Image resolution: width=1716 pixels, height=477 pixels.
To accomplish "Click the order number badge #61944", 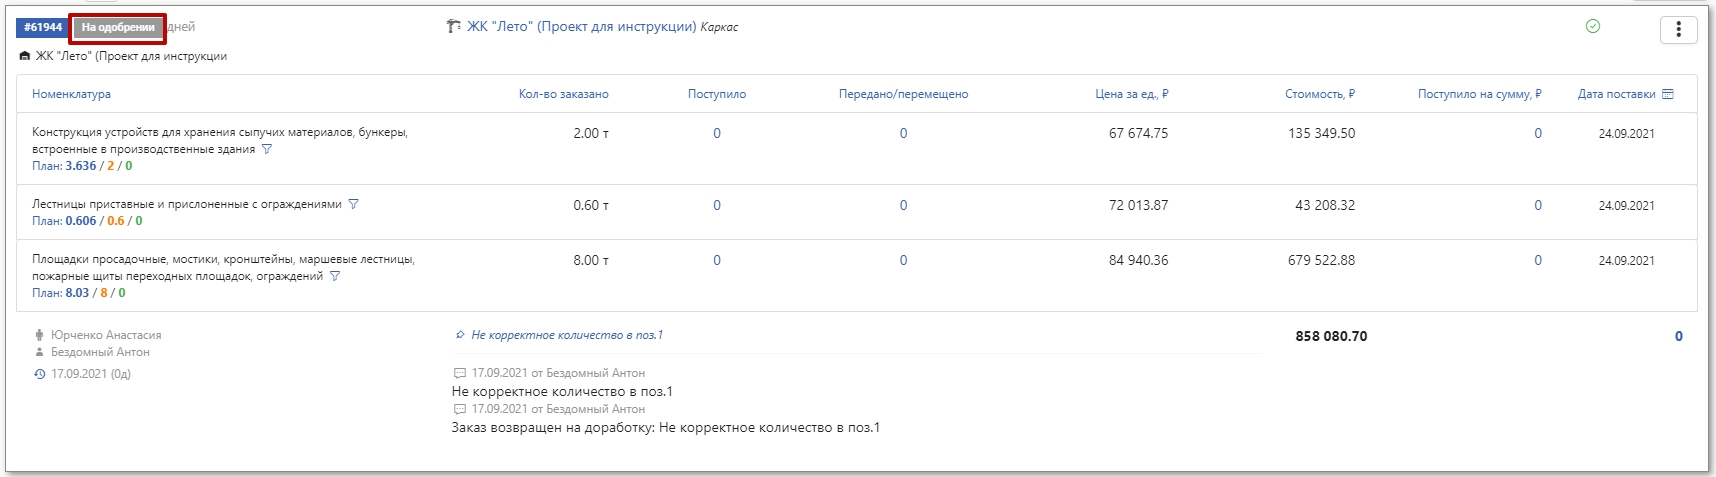I will tap(43, 28).
